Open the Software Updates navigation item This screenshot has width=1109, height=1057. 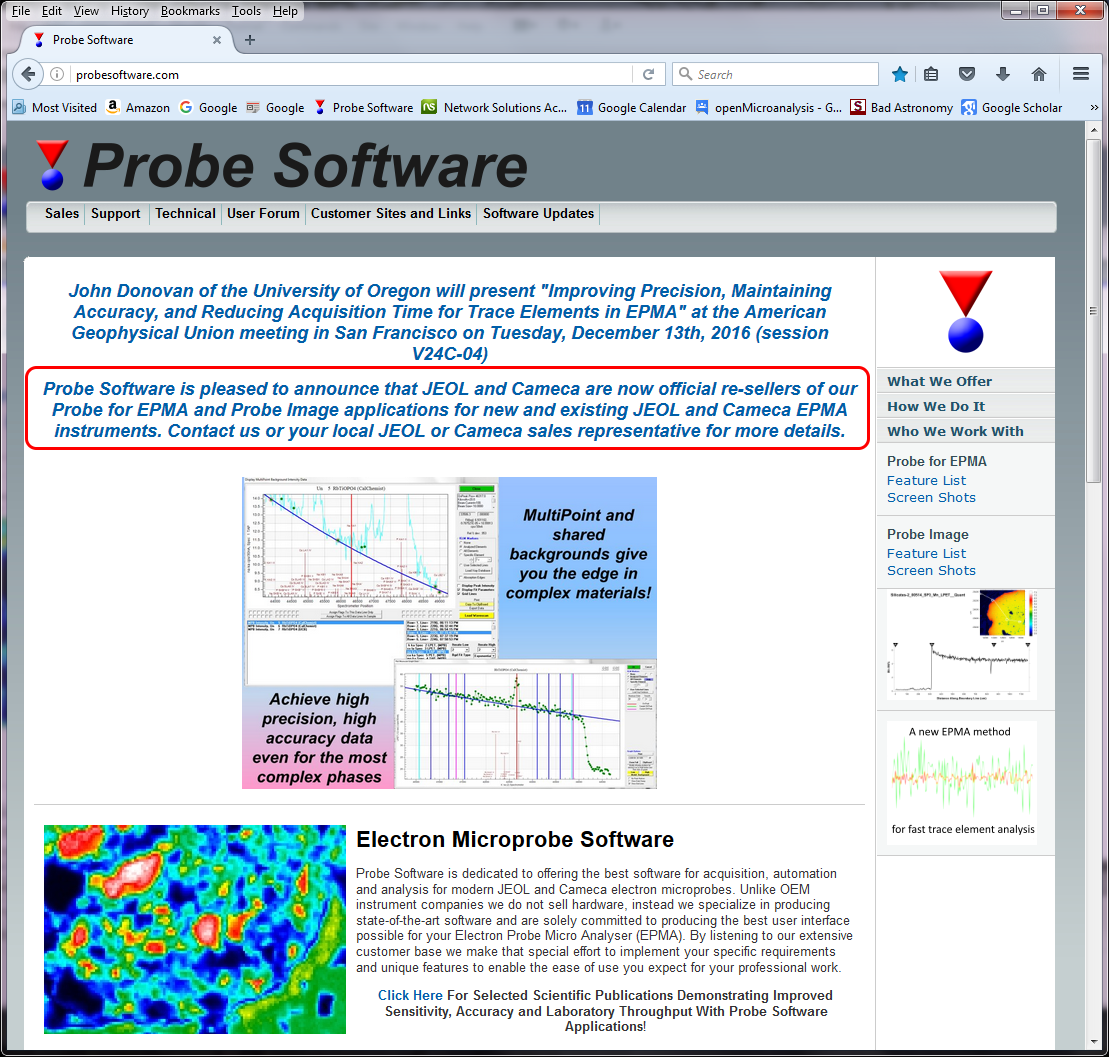pyautogui.click(x=538, y=213)
